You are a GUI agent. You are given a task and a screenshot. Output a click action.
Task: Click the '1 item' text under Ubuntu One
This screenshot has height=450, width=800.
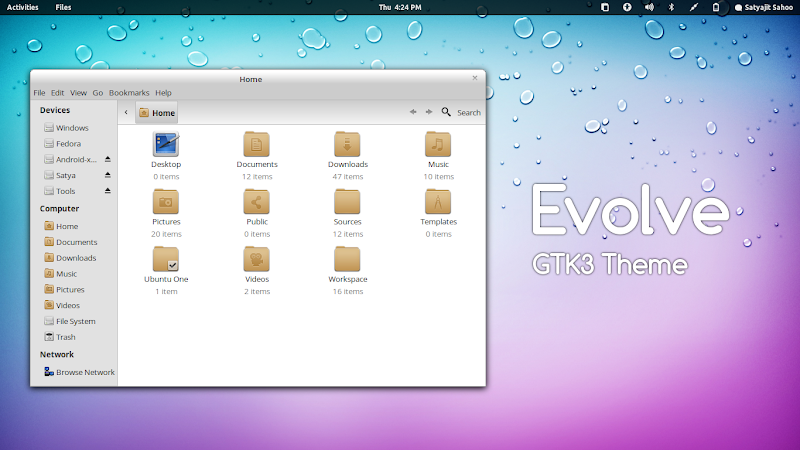(x=166, y=291)
